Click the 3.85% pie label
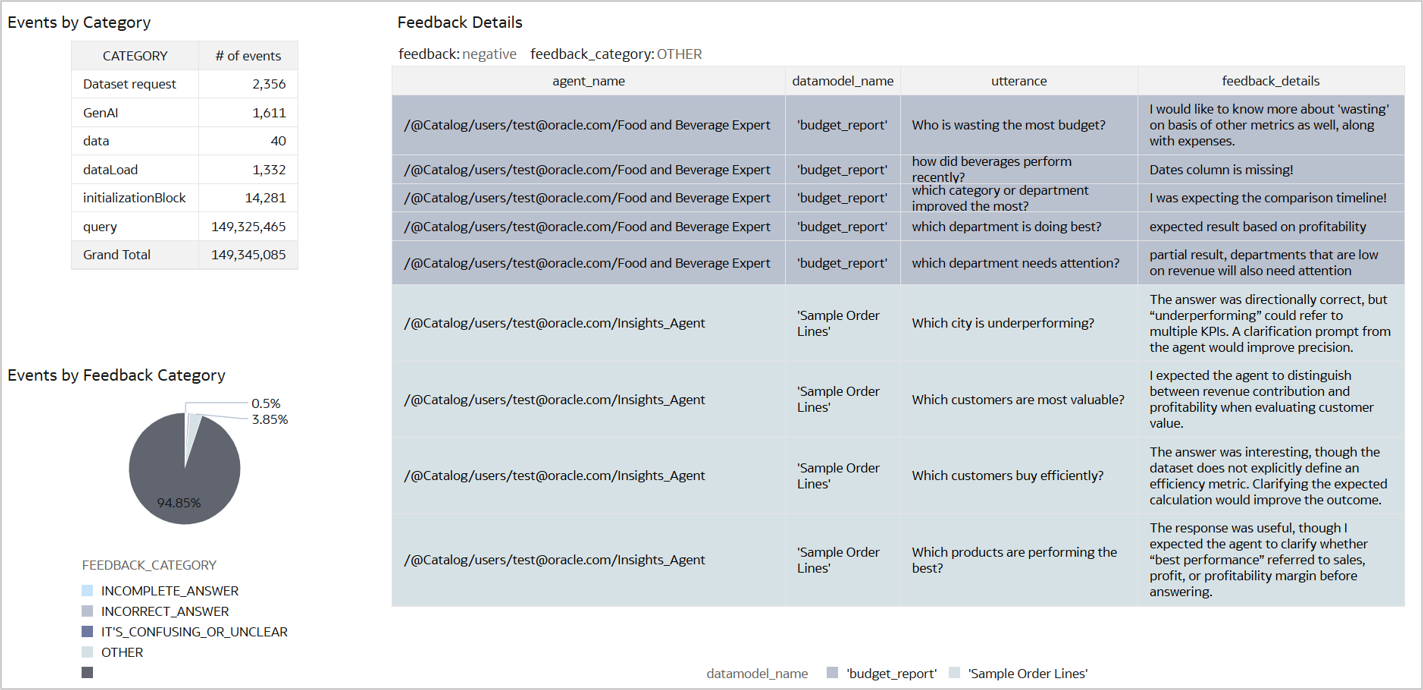 (x=269, y=420)
